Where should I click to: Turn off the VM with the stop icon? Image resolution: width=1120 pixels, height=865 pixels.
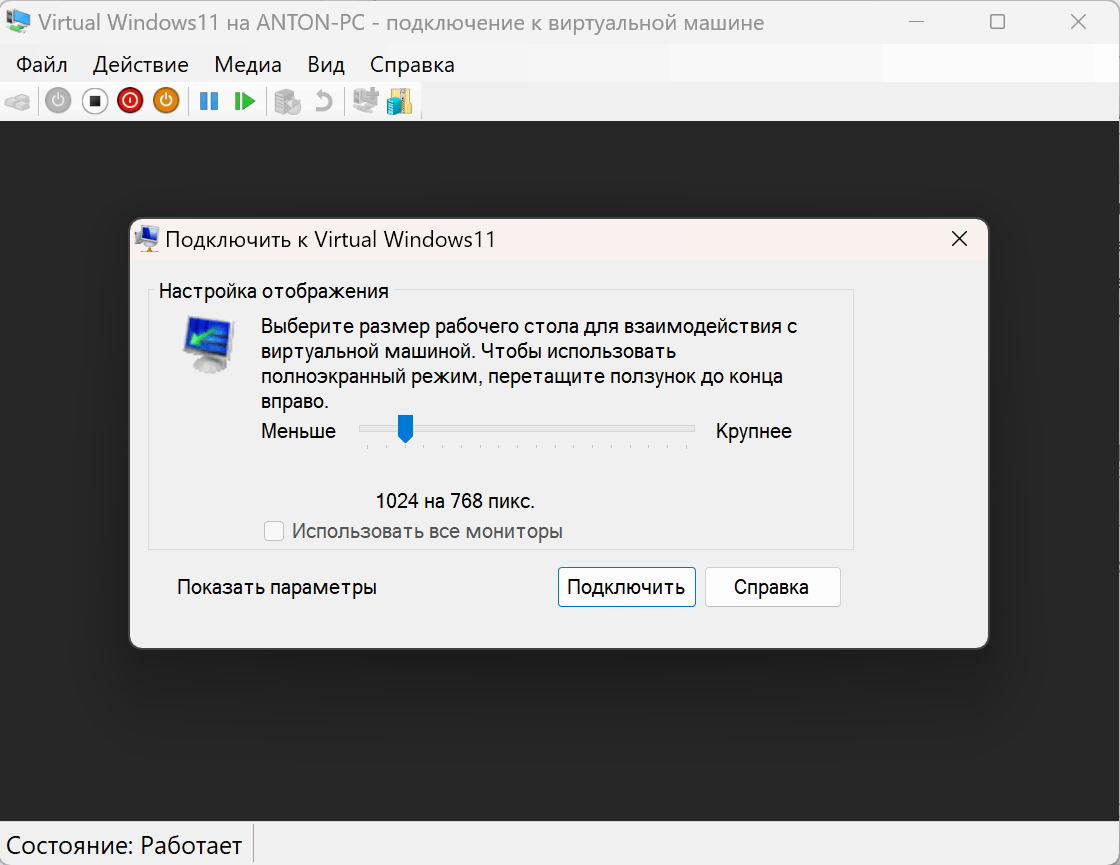(94, 101)
